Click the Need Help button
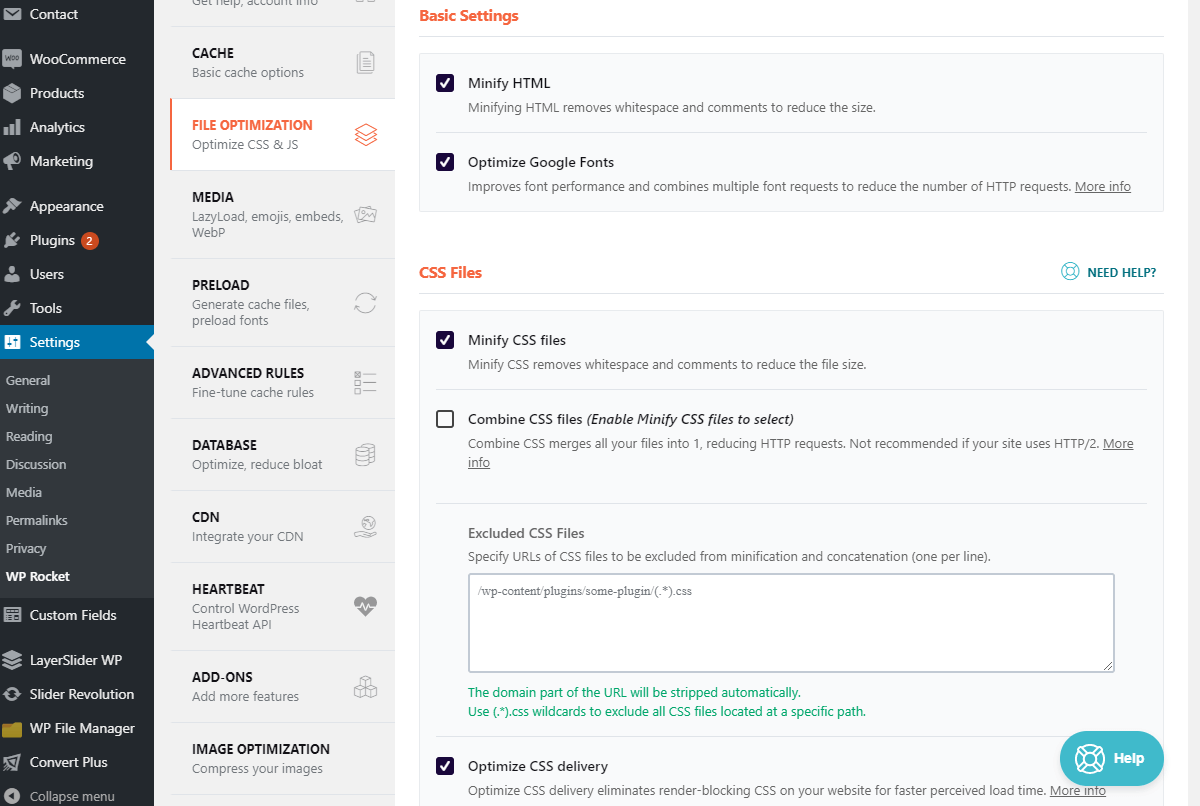Viewport: 1200px width, 806px height. point(1108,271)
